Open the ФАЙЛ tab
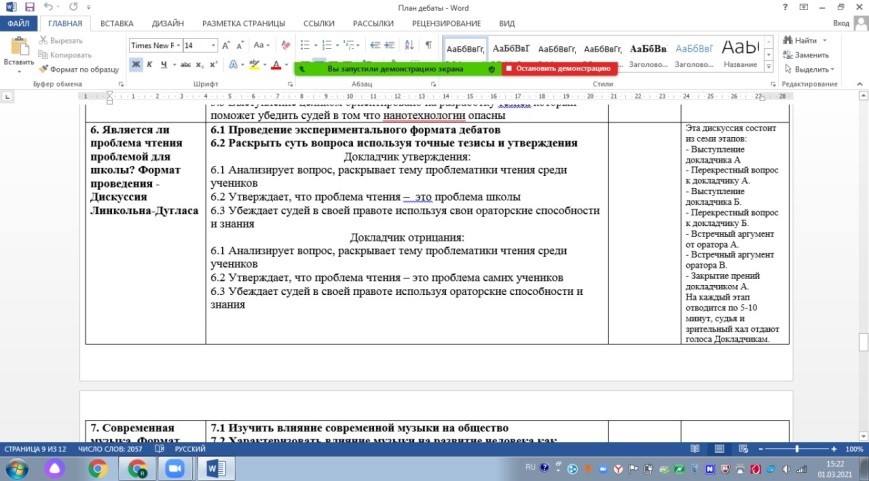 pos(18,23)
